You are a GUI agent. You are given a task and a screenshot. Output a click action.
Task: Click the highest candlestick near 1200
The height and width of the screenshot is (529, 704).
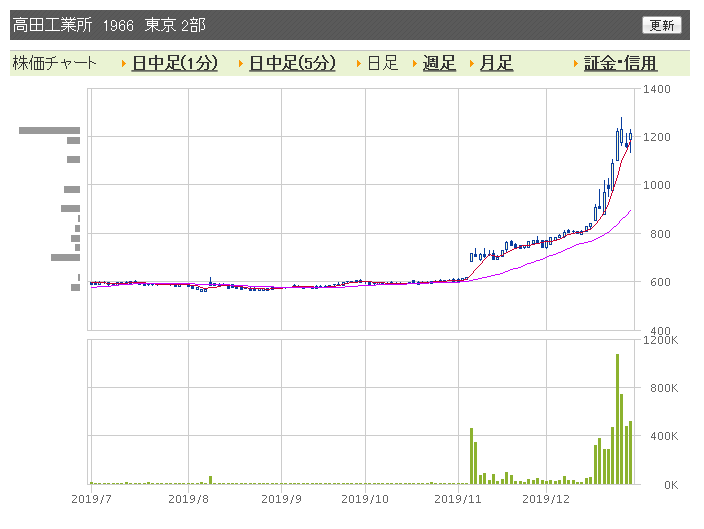(621, 131)
